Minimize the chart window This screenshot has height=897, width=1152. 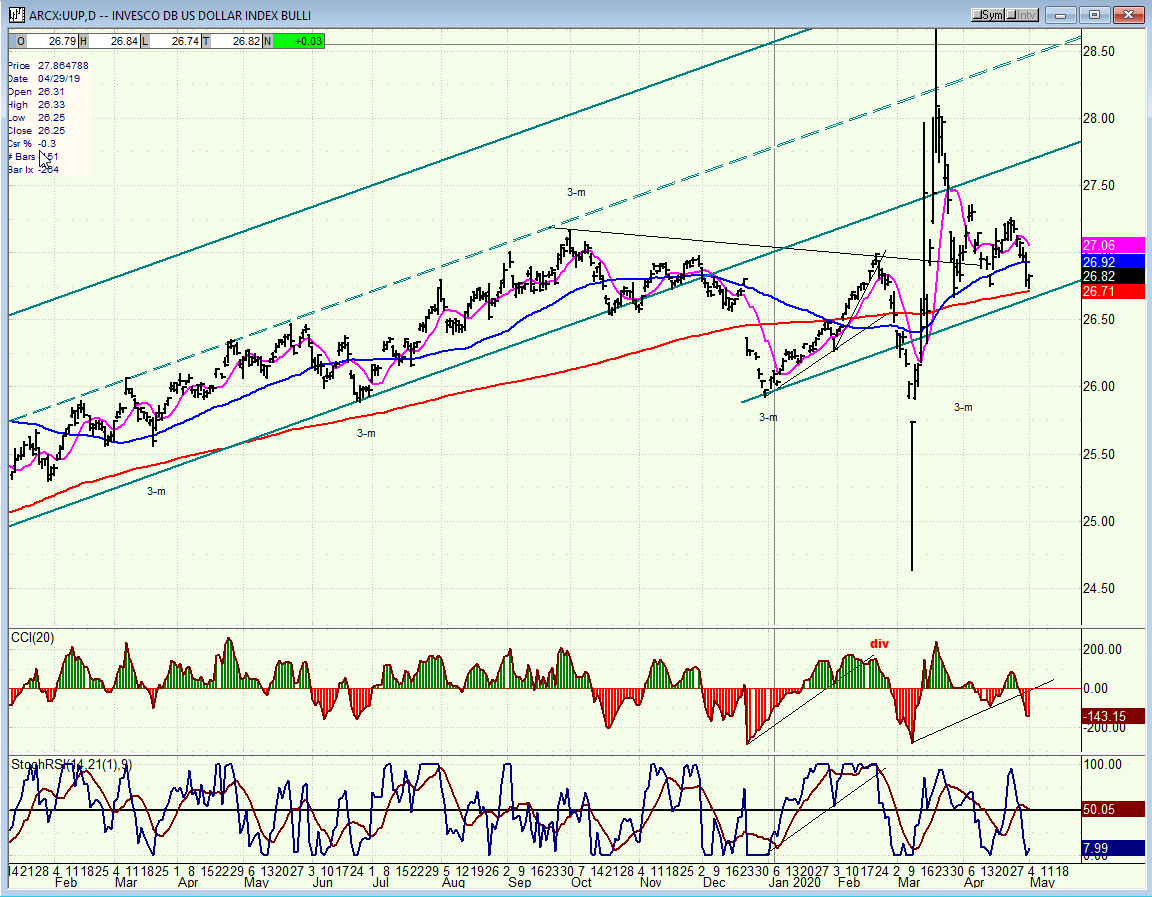[x=1061, y=15]
